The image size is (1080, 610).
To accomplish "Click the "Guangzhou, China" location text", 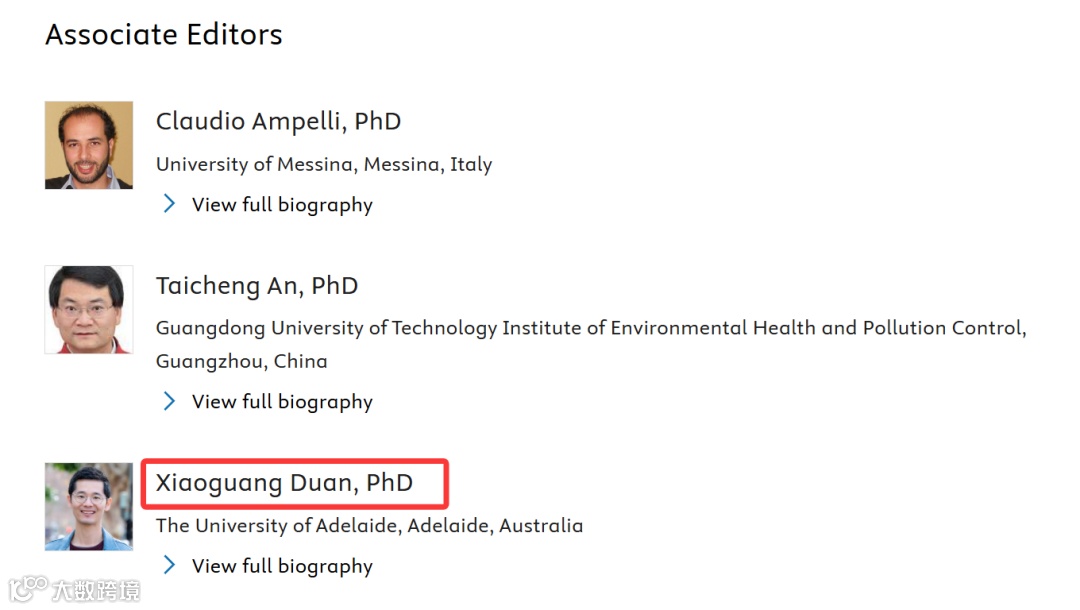I will tap(241, 361).
